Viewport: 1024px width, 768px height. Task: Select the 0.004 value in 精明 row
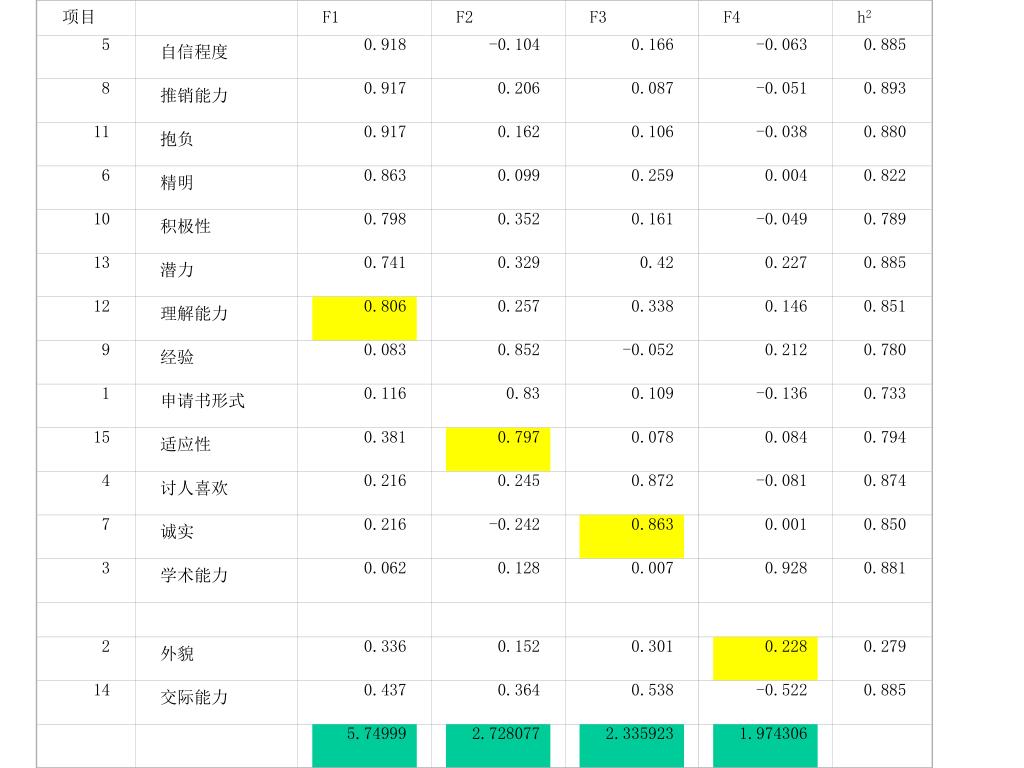click(x=786, y=176)
